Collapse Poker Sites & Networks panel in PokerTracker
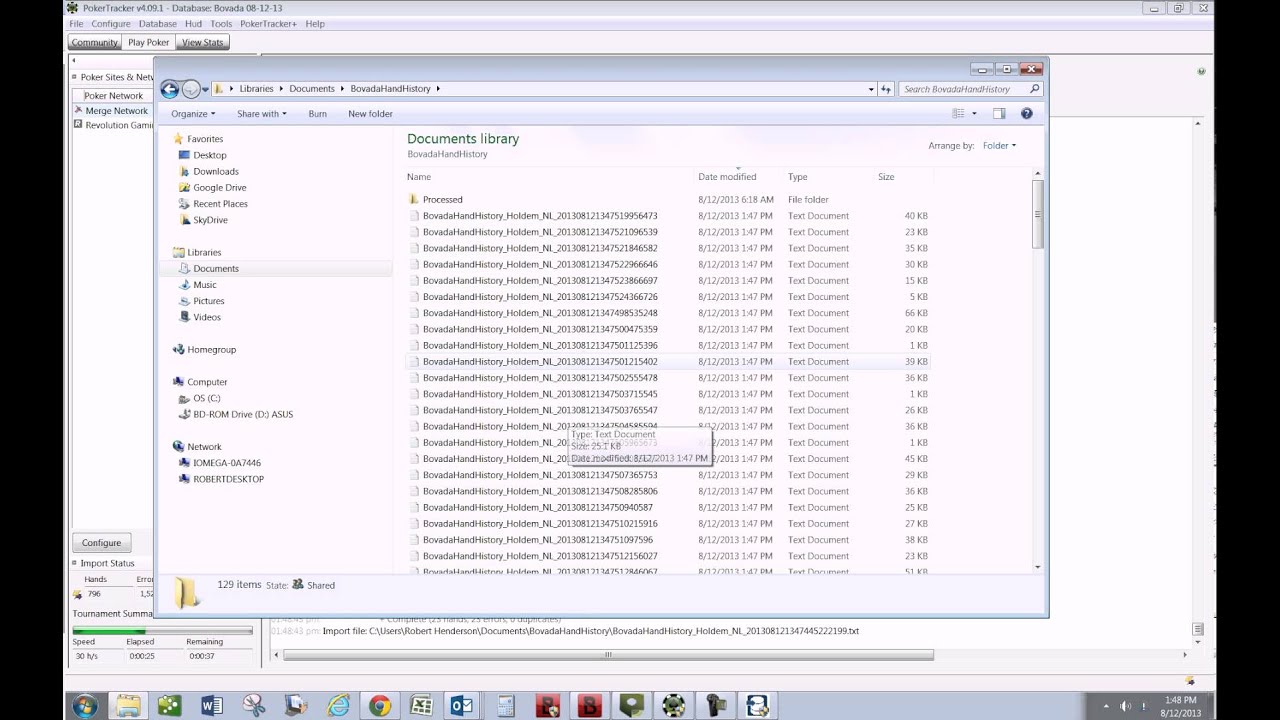 (x=73, y=77)
